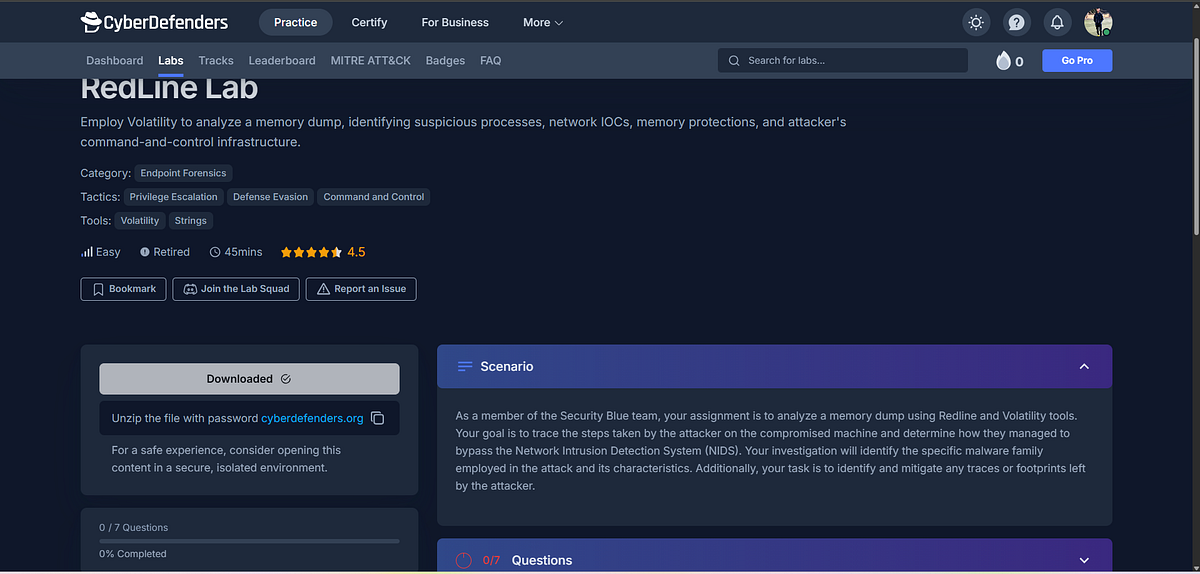
Task: Click the 4.5 rating value
Action: 356,252
